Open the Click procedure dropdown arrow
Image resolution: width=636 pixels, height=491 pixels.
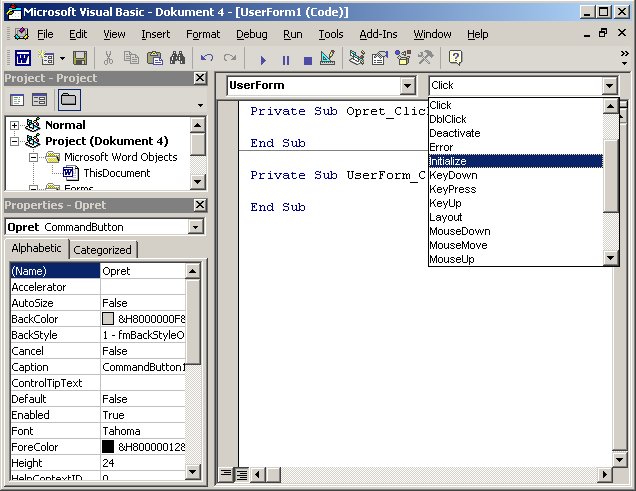609,86
